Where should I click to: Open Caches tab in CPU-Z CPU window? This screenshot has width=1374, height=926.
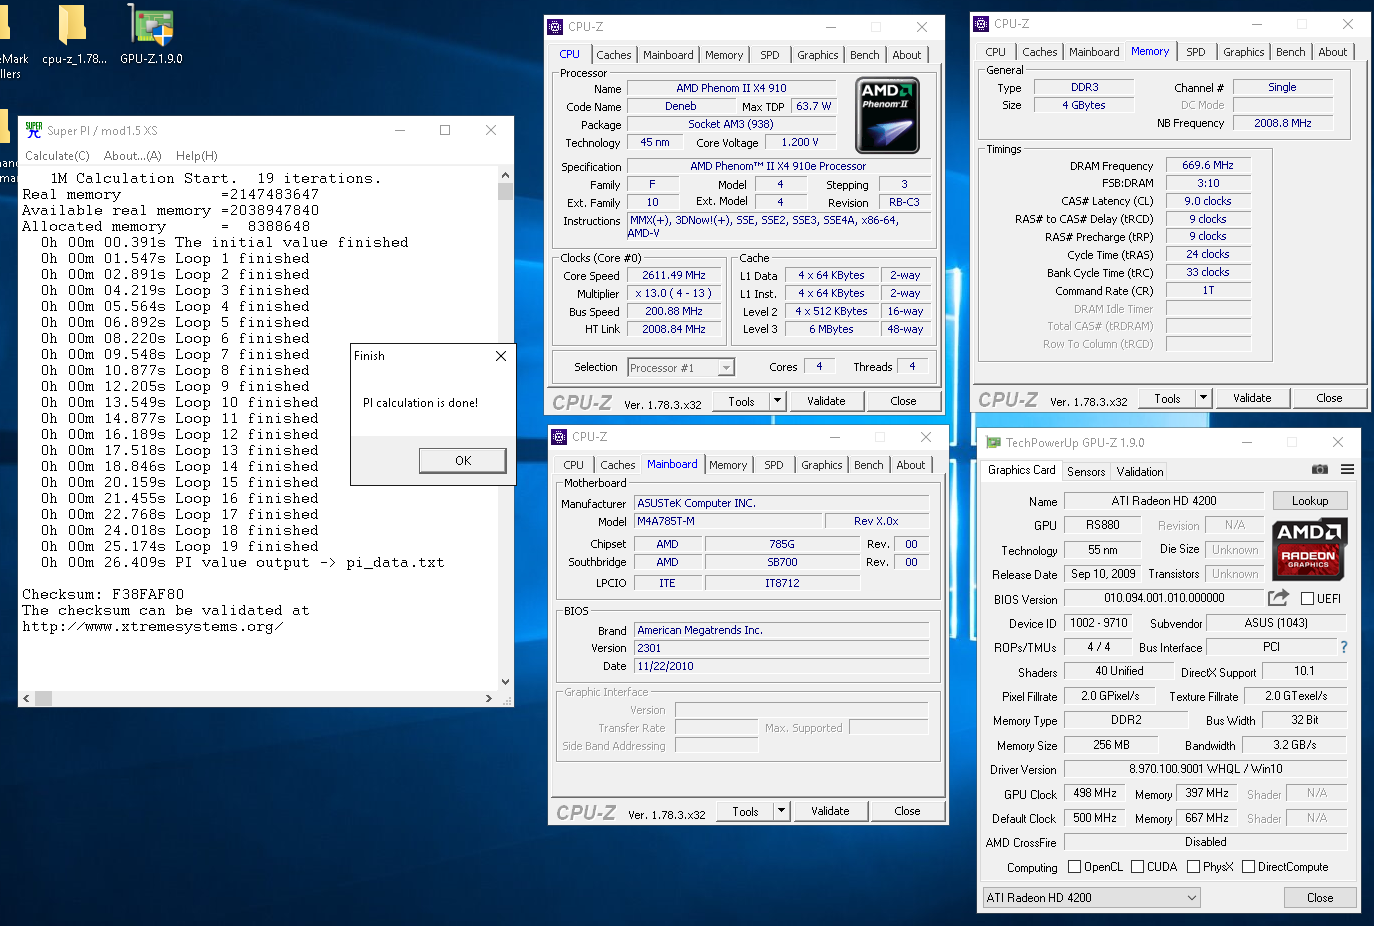coord(613,55)
